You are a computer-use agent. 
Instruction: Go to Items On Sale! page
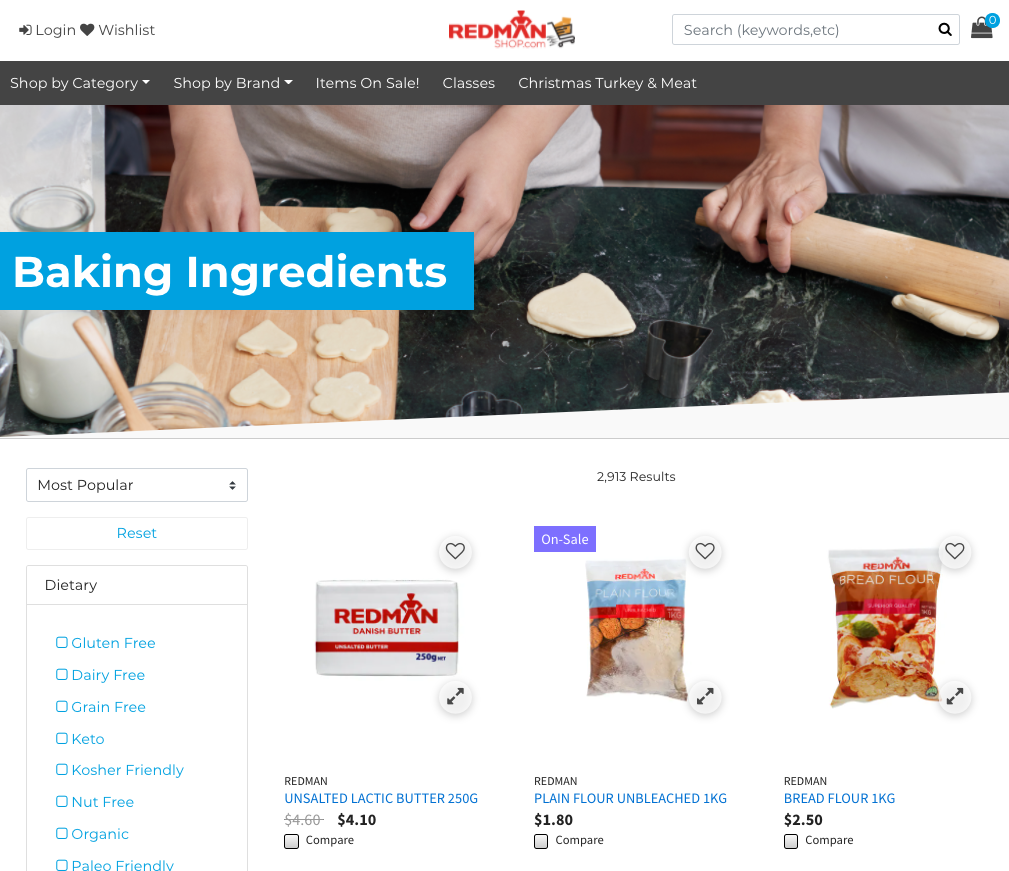point(367,83)
